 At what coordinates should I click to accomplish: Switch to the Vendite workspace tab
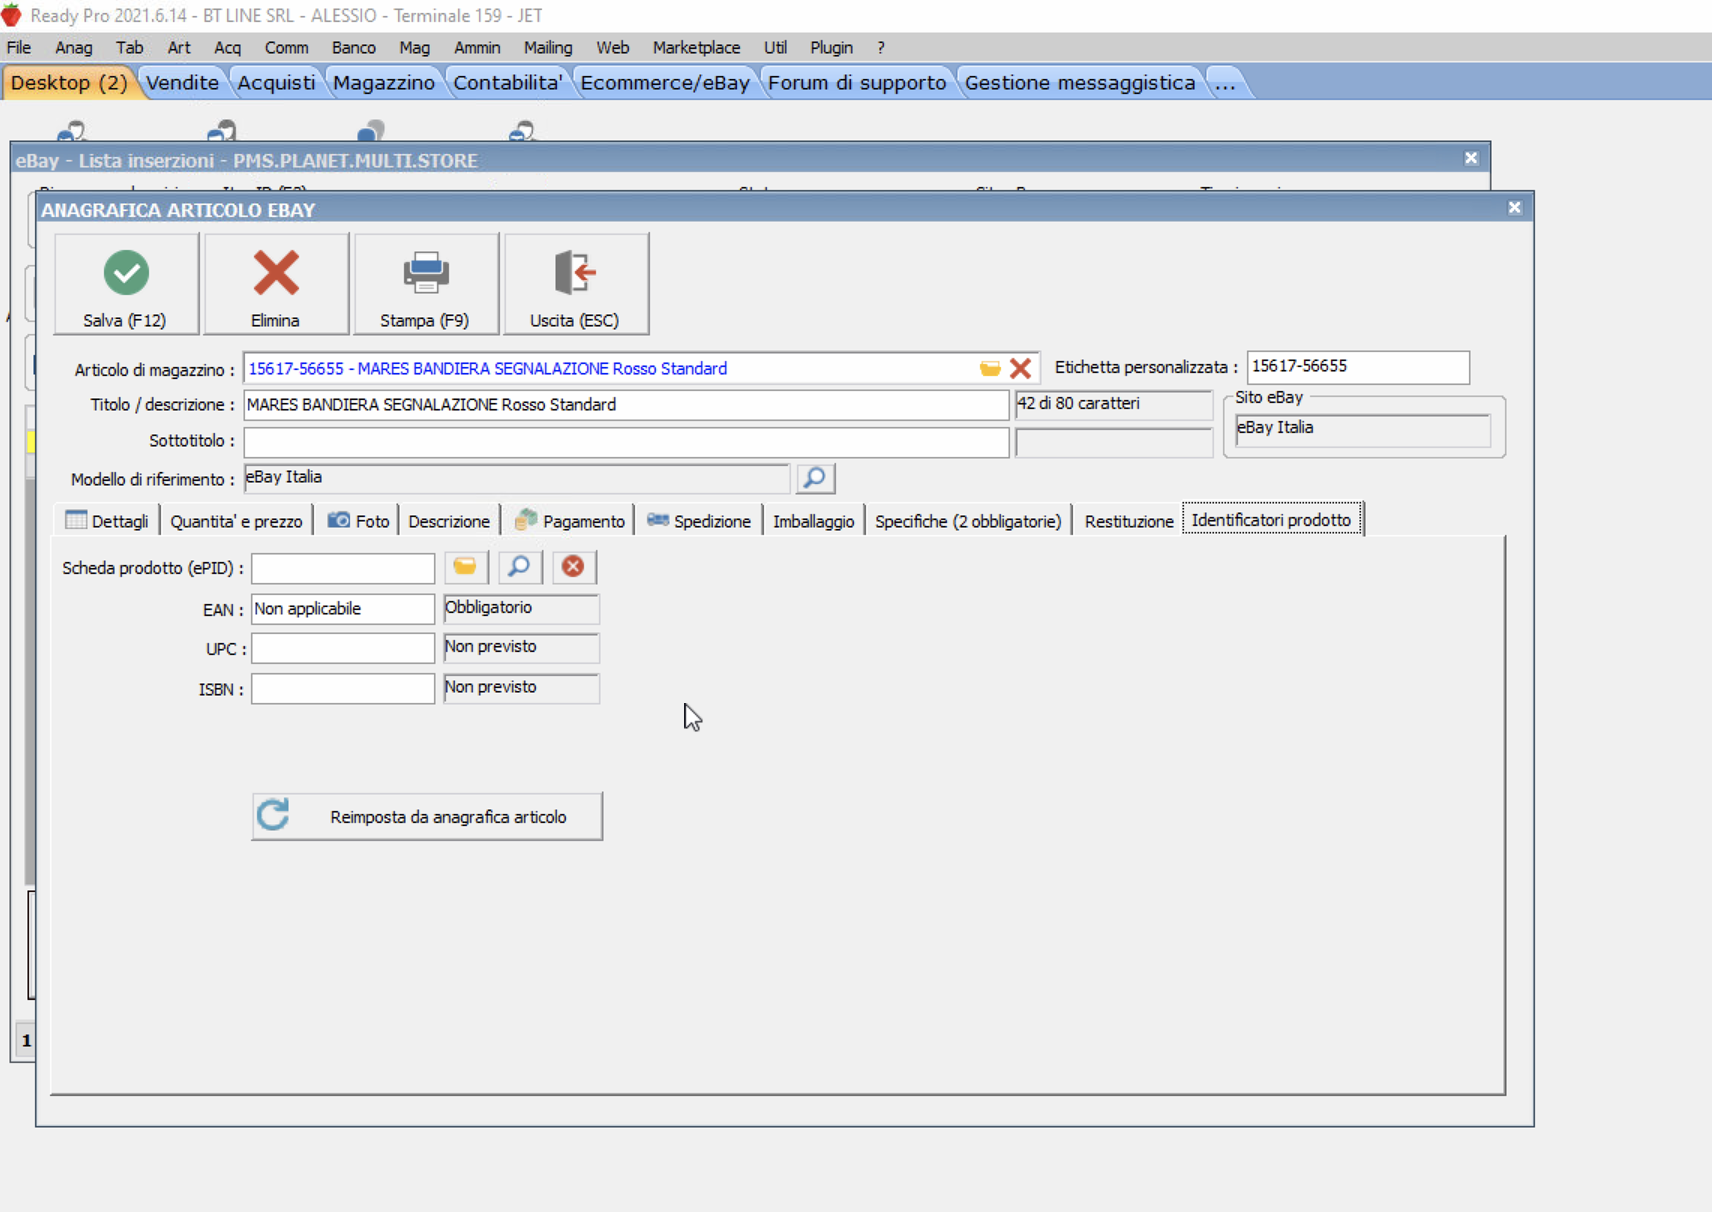(x=182, y=82)
